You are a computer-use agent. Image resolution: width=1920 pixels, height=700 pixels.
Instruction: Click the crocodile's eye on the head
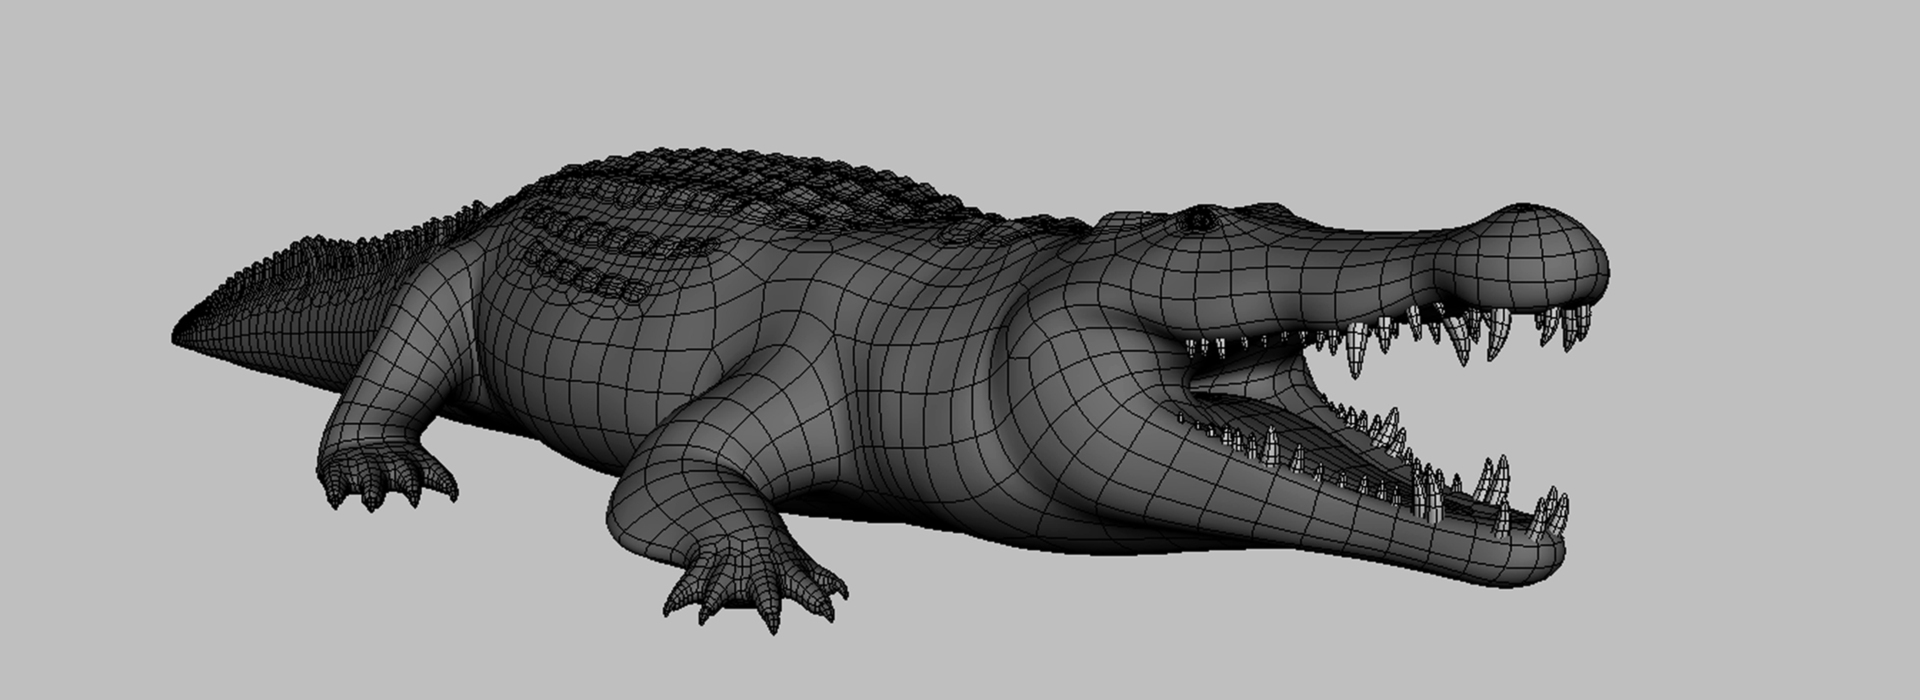(x=1198, y=219)
